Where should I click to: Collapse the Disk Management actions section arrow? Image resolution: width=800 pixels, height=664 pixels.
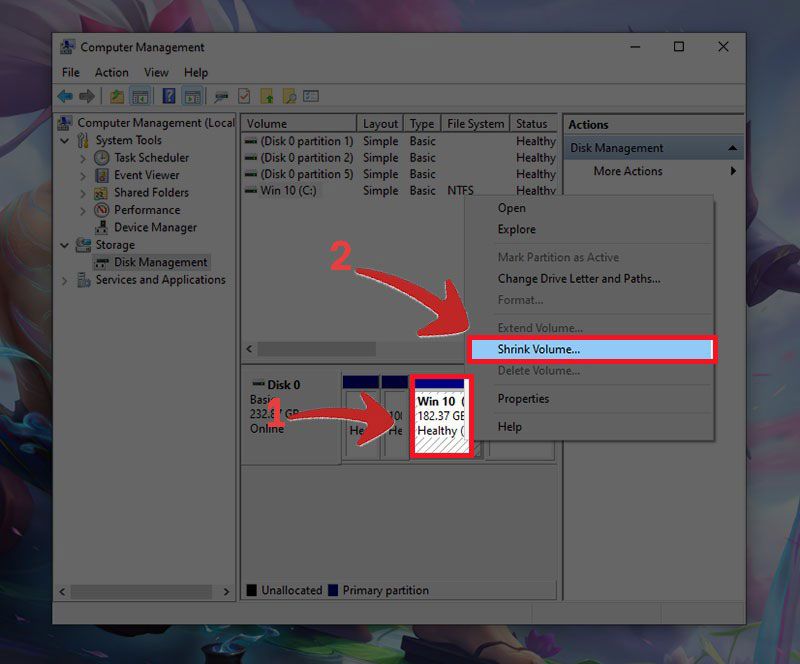tap(733, 148)
